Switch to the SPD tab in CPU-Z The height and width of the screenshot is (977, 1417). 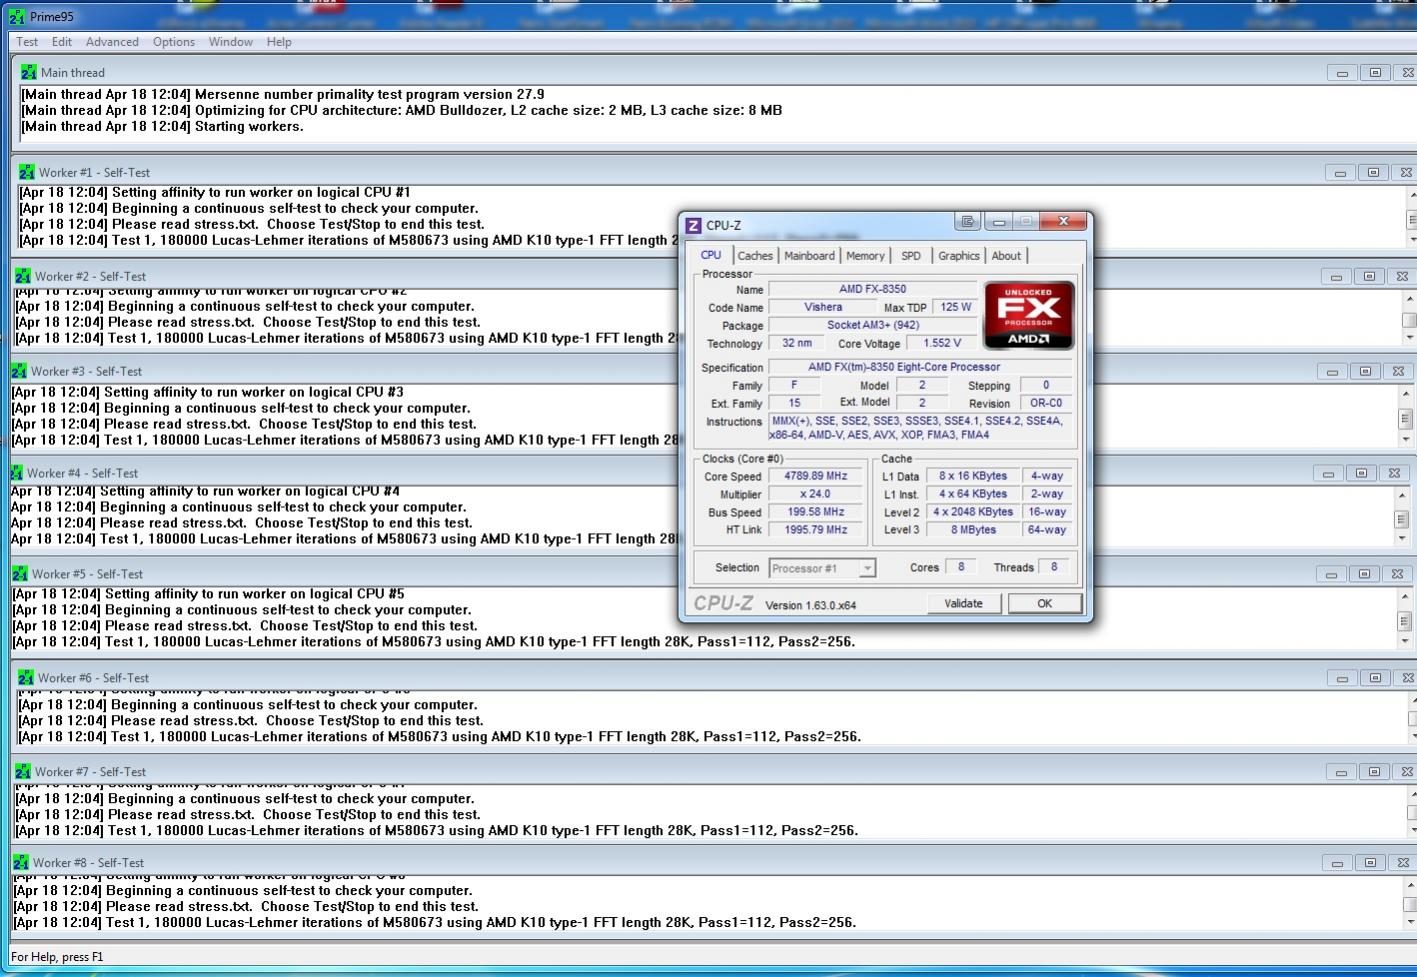[911, 256]
